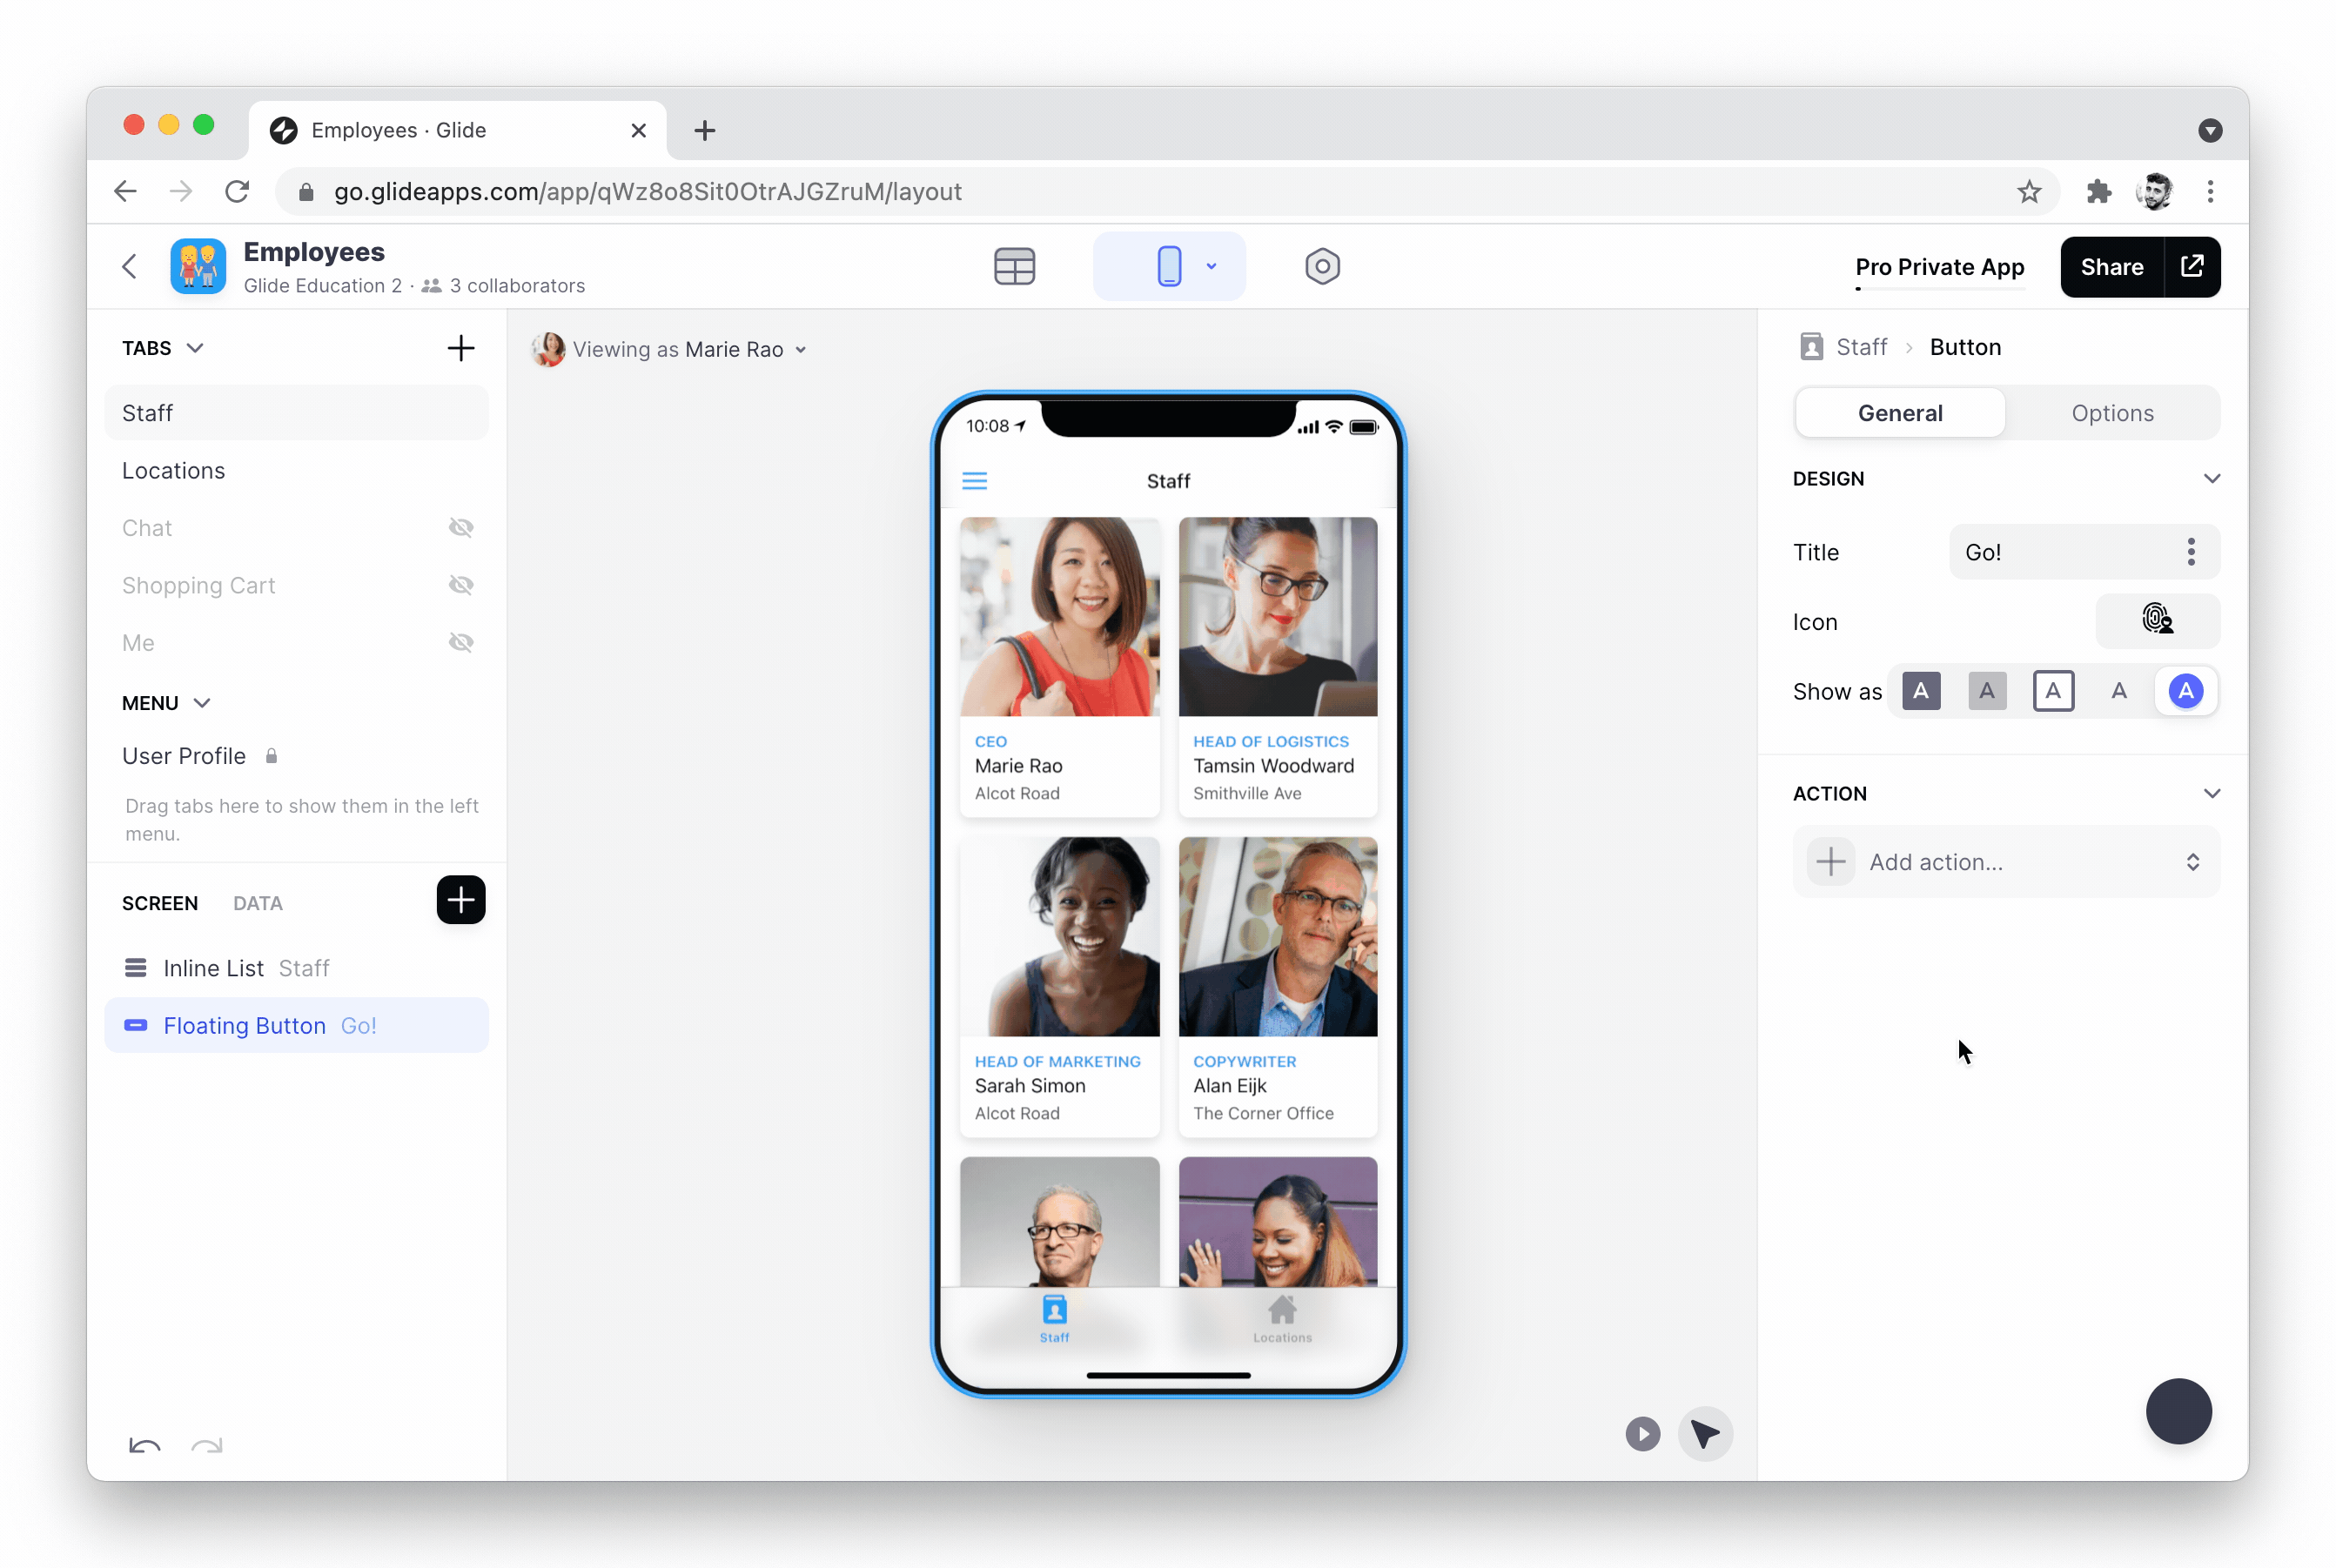Switch to the DATA tab in the left panel
This screenshot has height=1568, width=2336.
(x=257, y=903)
